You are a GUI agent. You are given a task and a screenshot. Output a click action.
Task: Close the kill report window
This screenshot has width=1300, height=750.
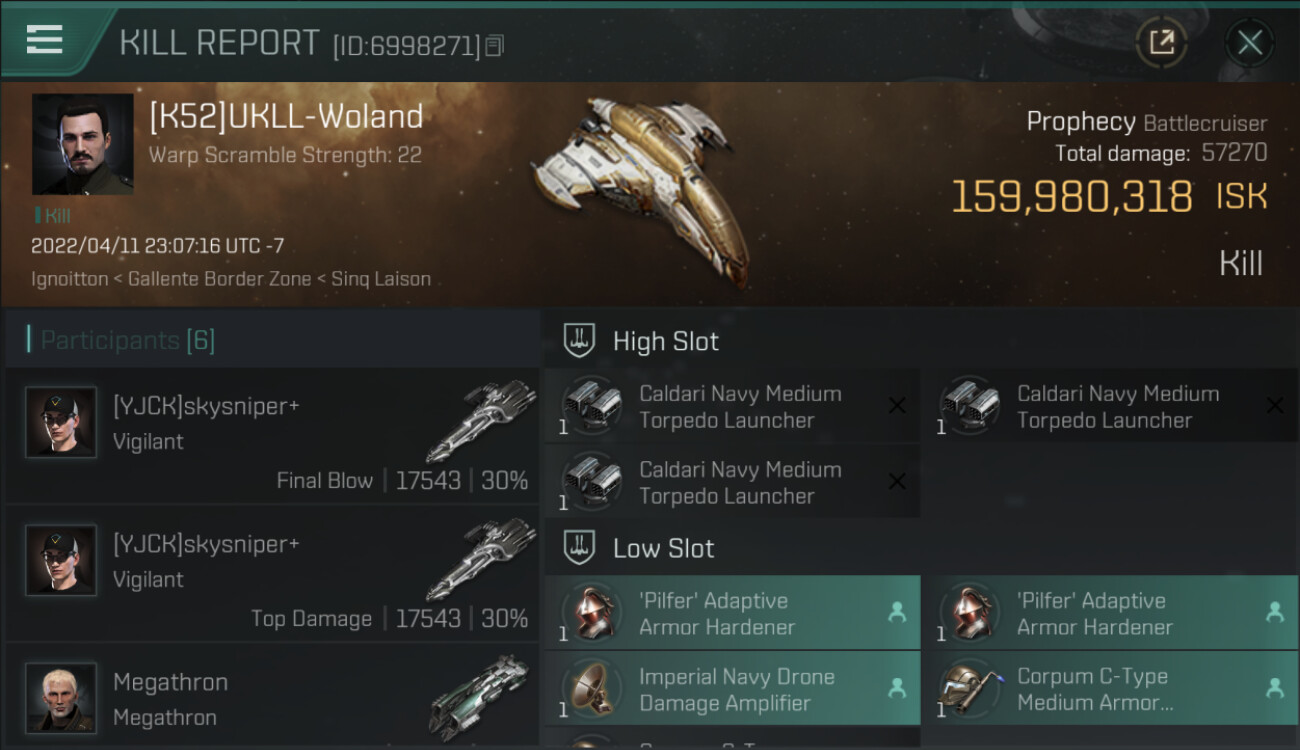[1249, 43]
